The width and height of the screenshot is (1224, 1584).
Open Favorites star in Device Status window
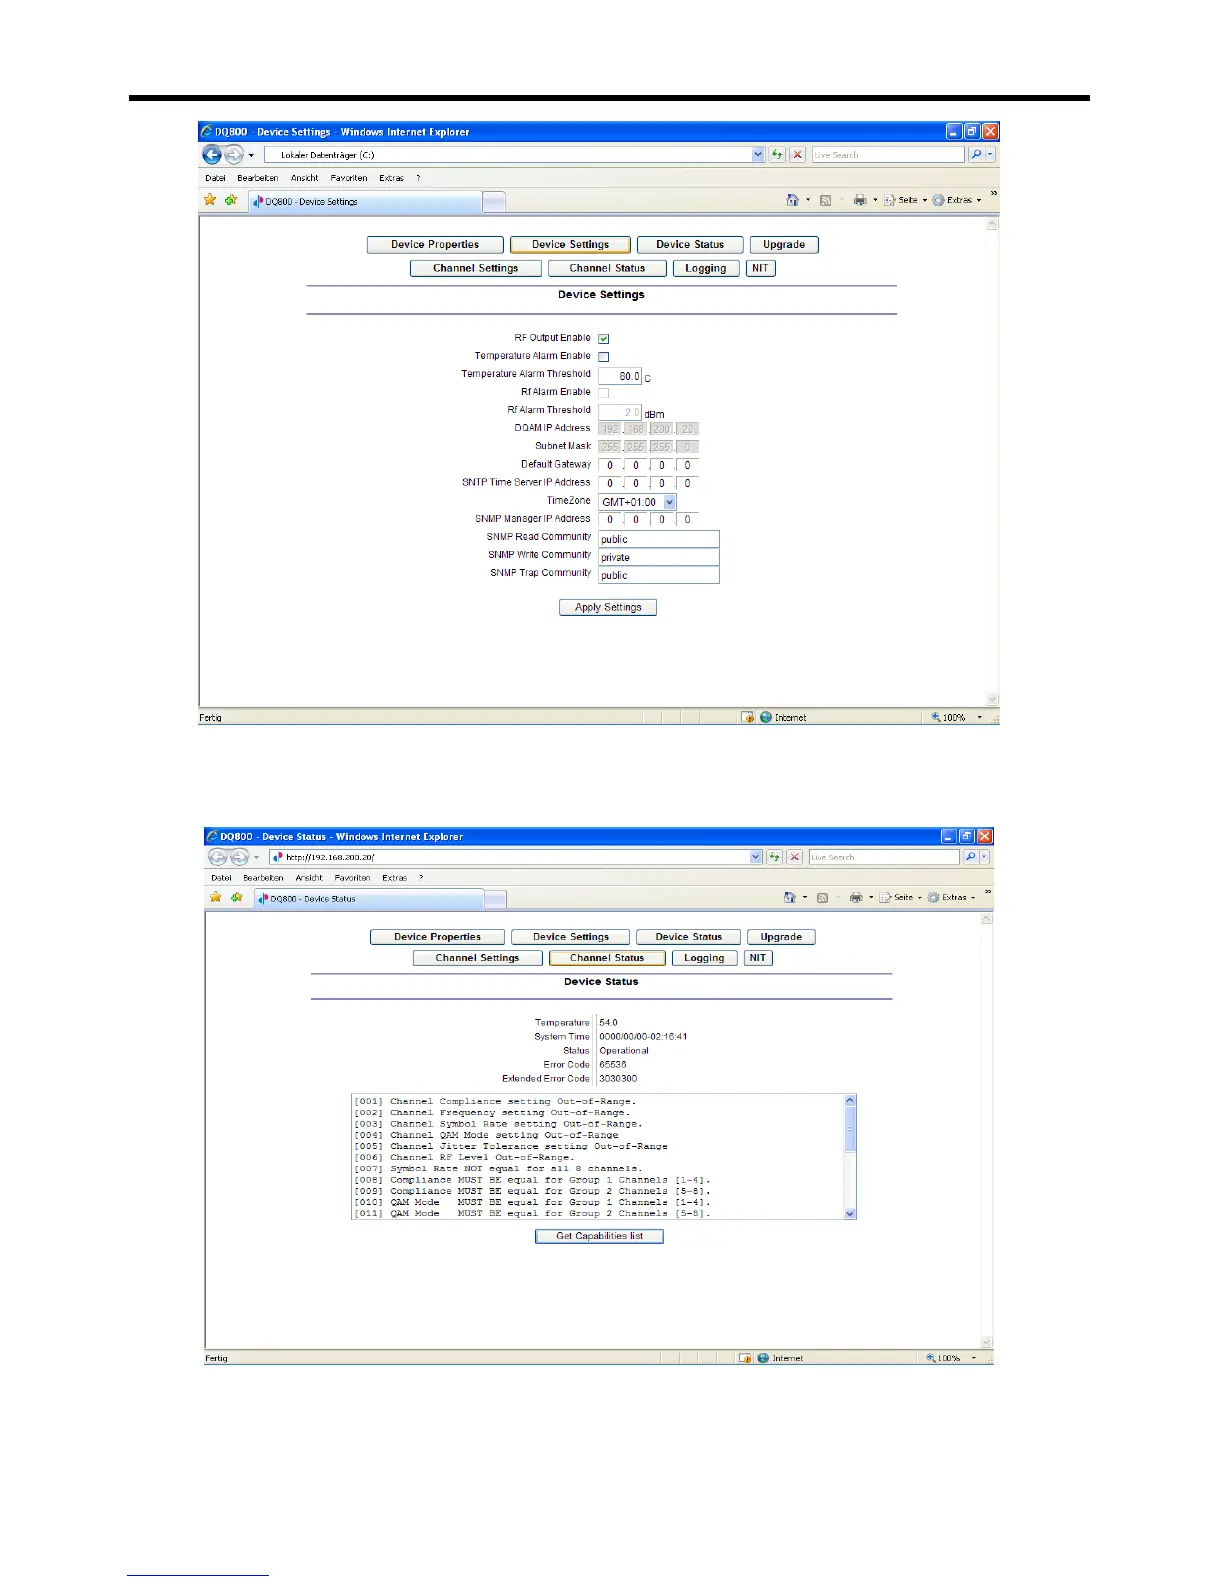(x=215, y=897)
